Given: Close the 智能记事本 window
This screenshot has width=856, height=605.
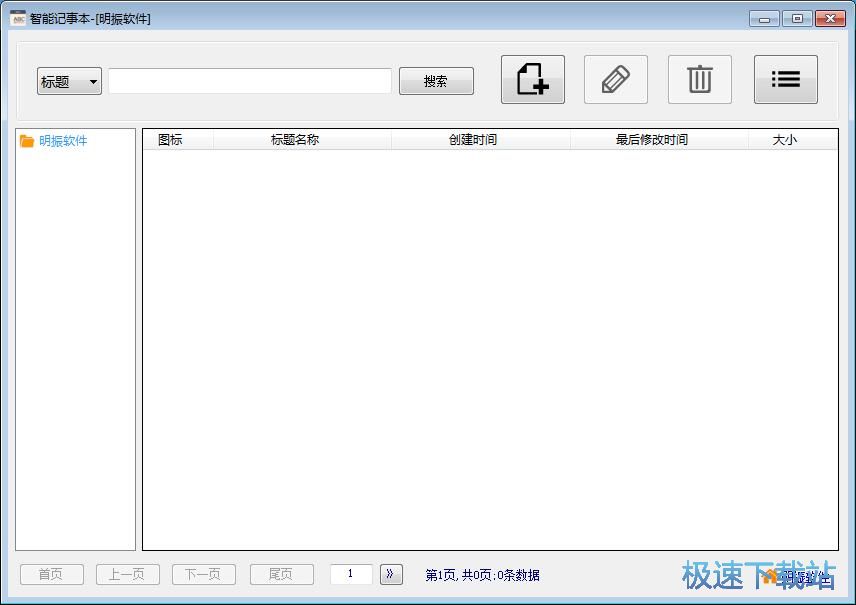Looking at the screenshot, I should coord(830,19).
